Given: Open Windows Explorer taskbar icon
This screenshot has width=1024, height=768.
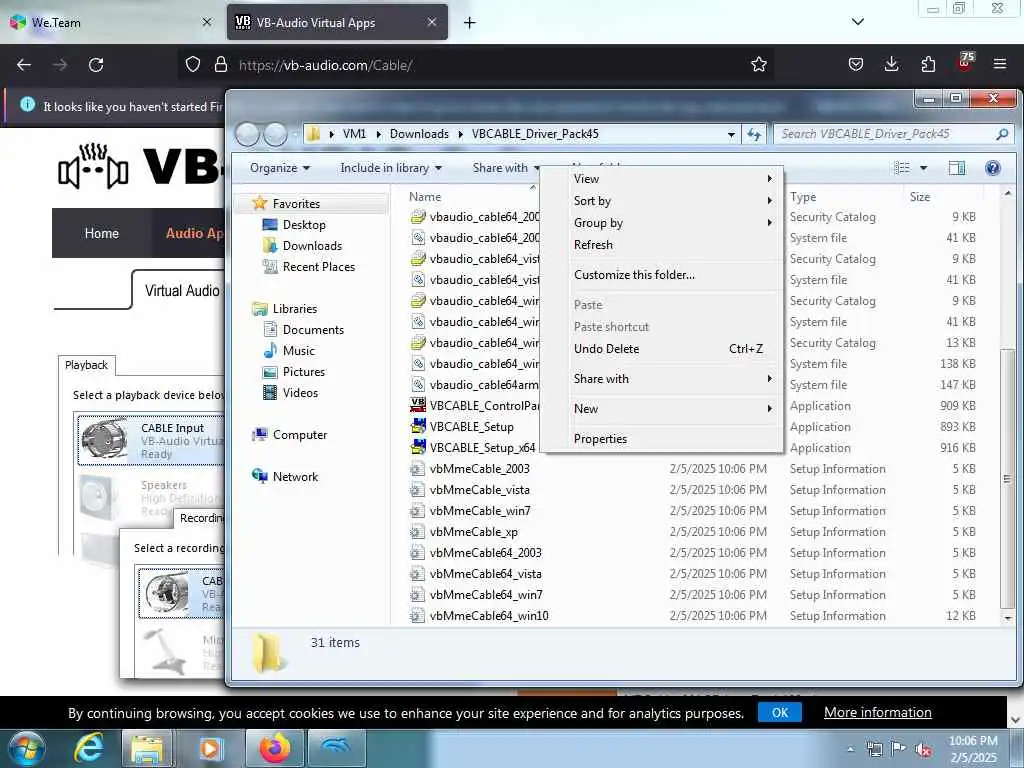Looking at the screenshot, I should coord(148,748).
